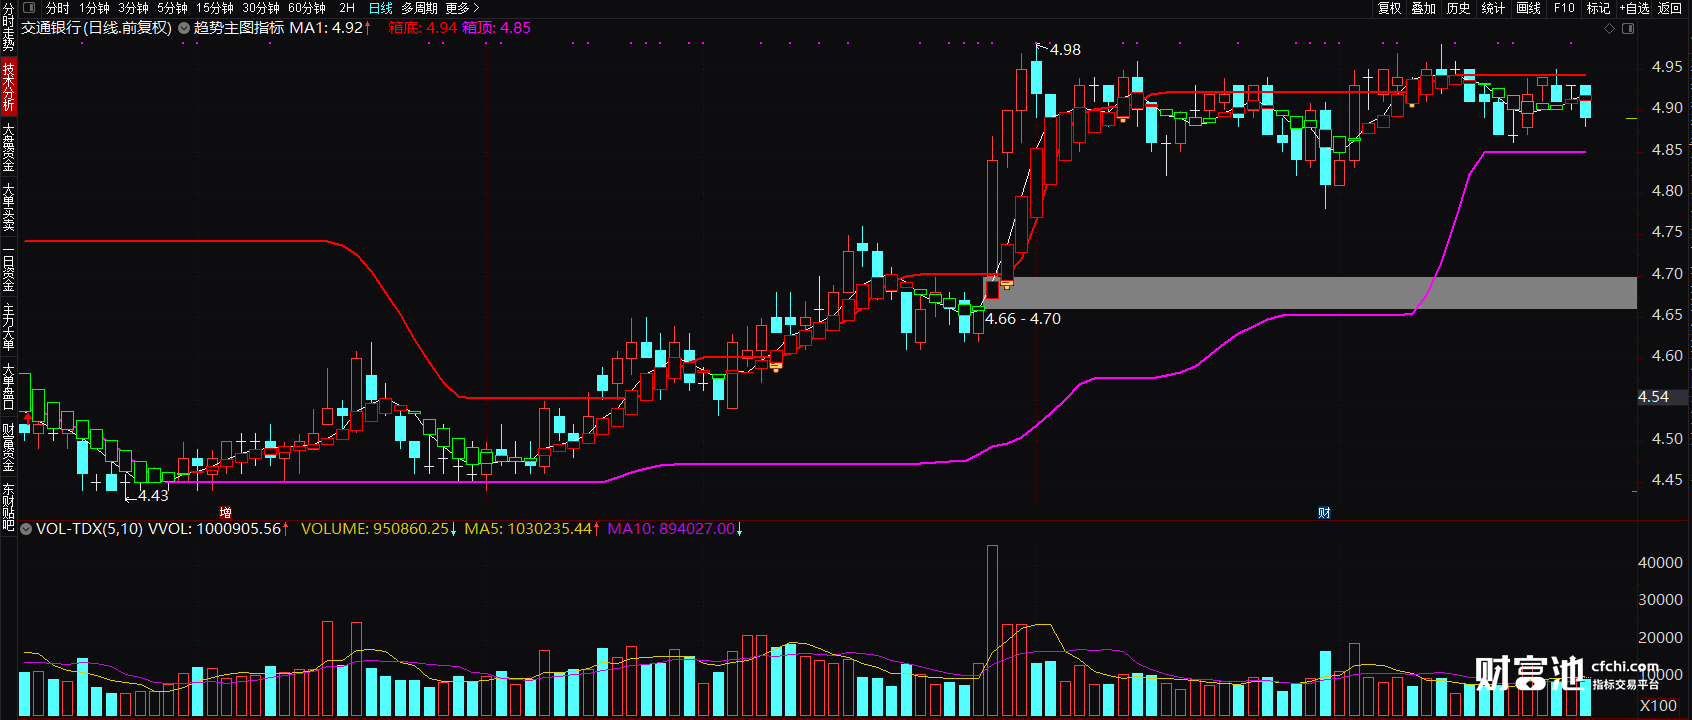Click the red 增 marker on timeline
1692x720 pixels.
point(225,513)
